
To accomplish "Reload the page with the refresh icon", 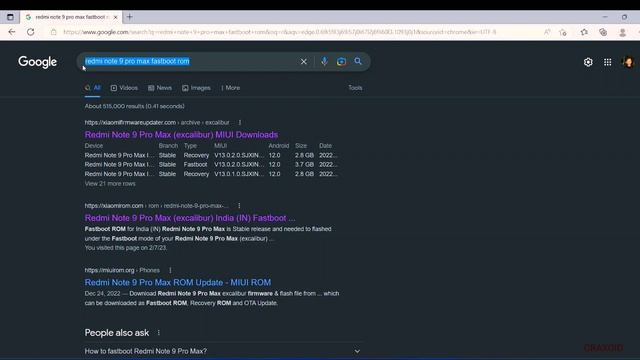I will 31,32.
